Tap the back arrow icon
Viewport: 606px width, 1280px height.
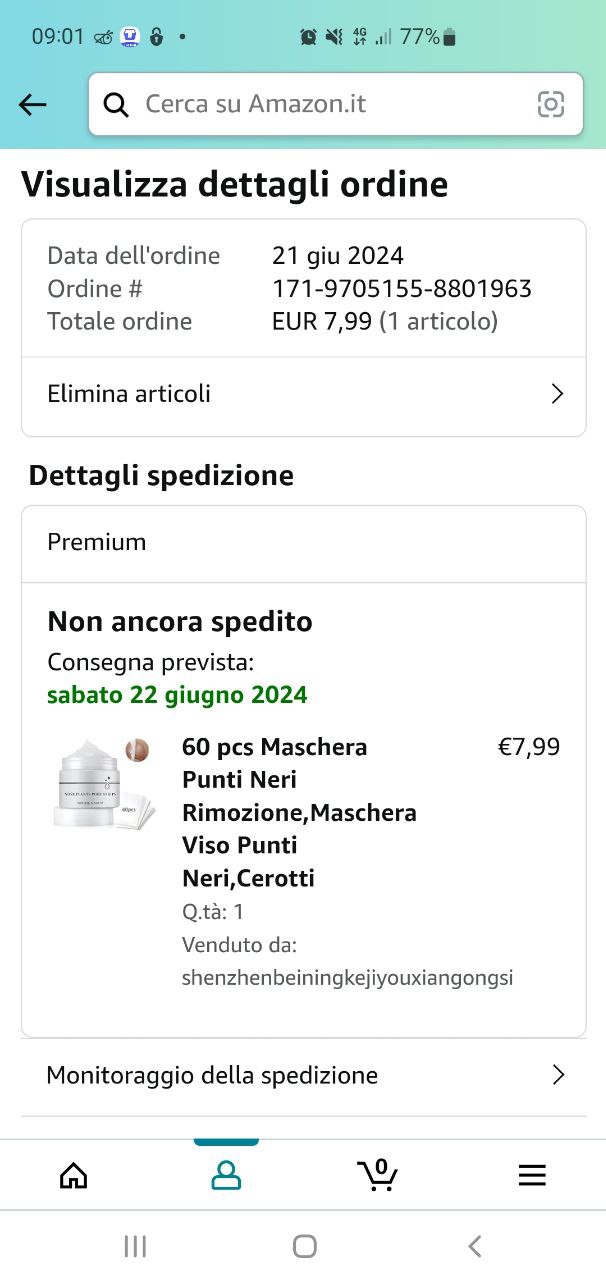pos(33,104)
